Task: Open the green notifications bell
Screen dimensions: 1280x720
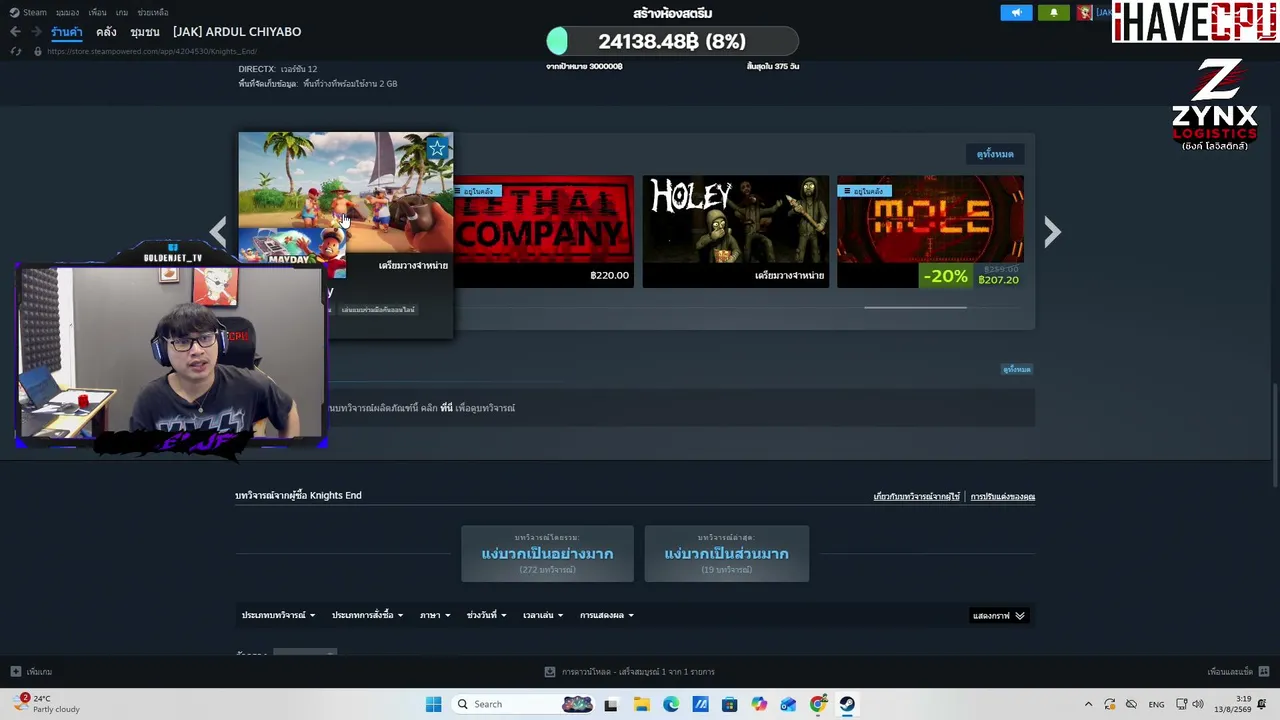Action: [x=1053, y=13]
